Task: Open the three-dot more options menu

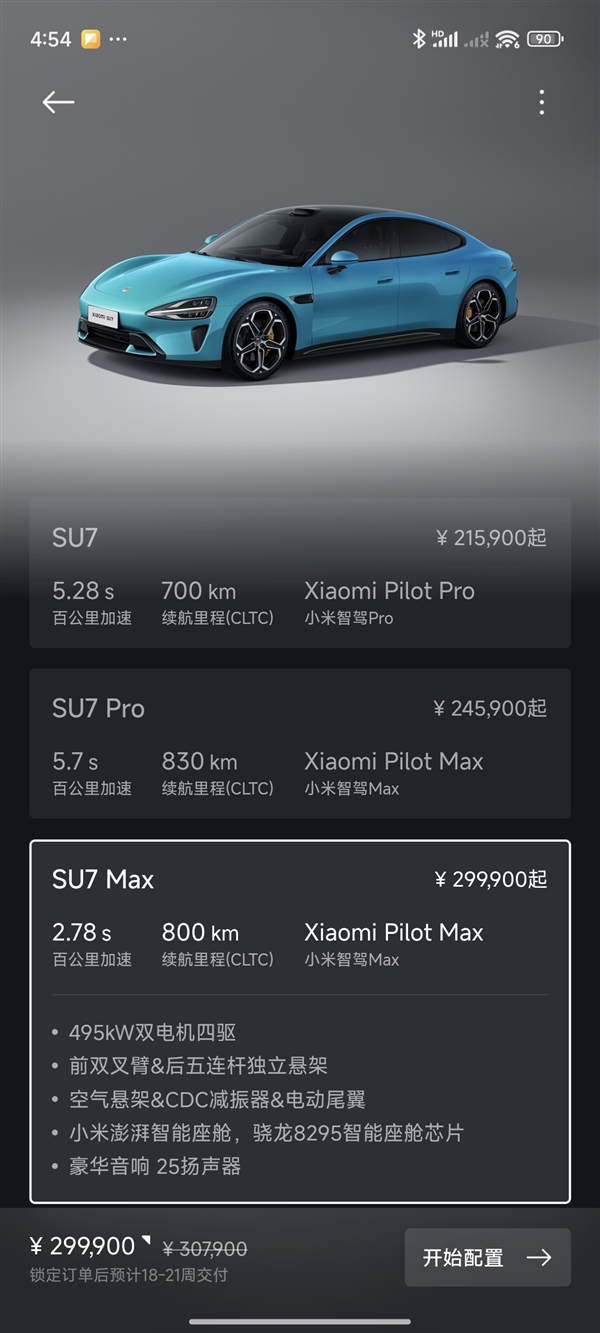Action: click(x=541, y=102)
